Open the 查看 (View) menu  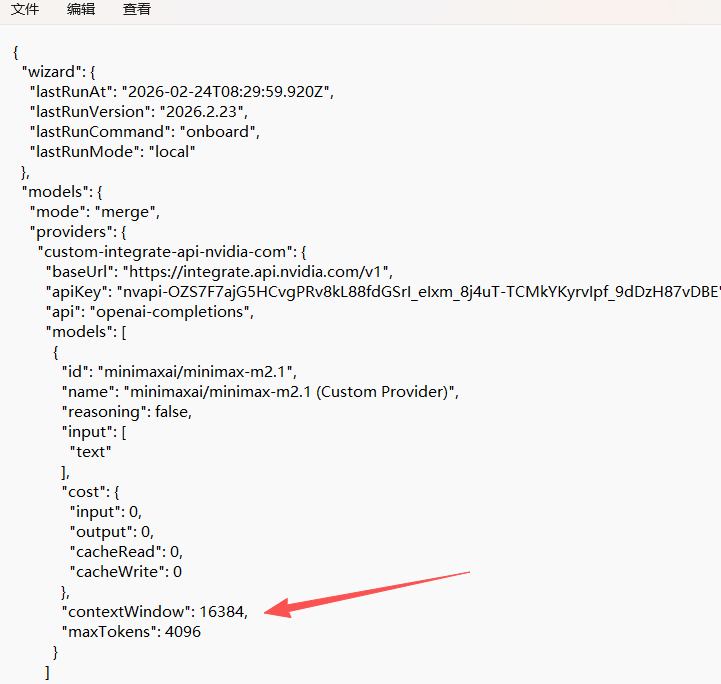click(x=137, y=9)
